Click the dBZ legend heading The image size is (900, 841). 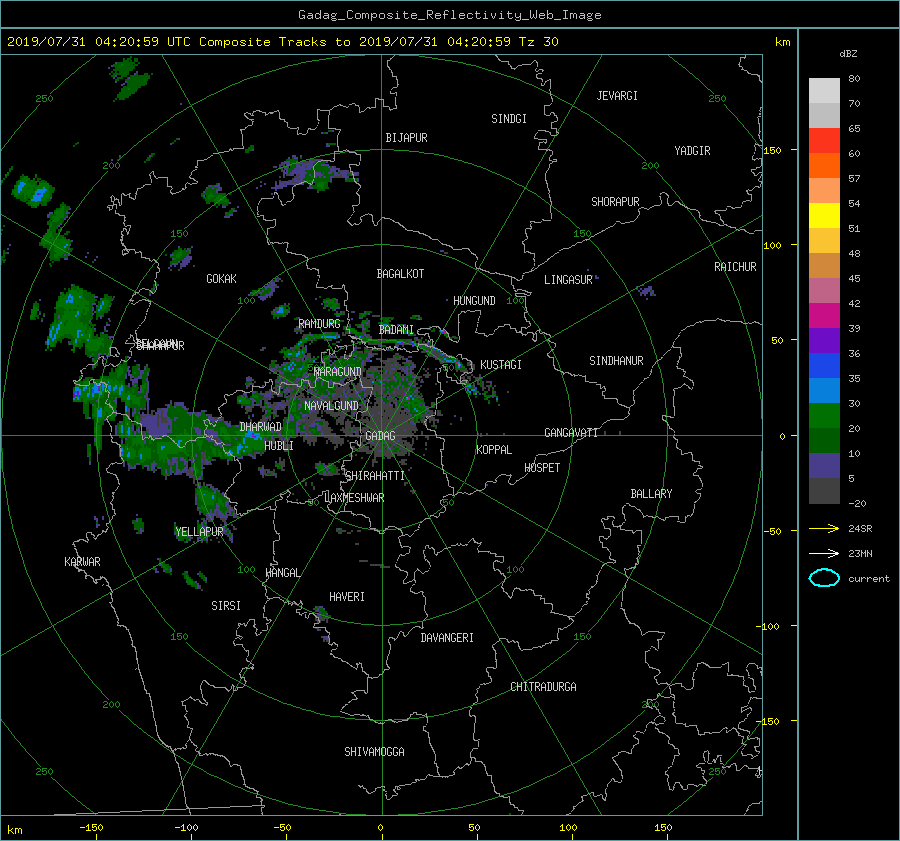coord(848,54)
